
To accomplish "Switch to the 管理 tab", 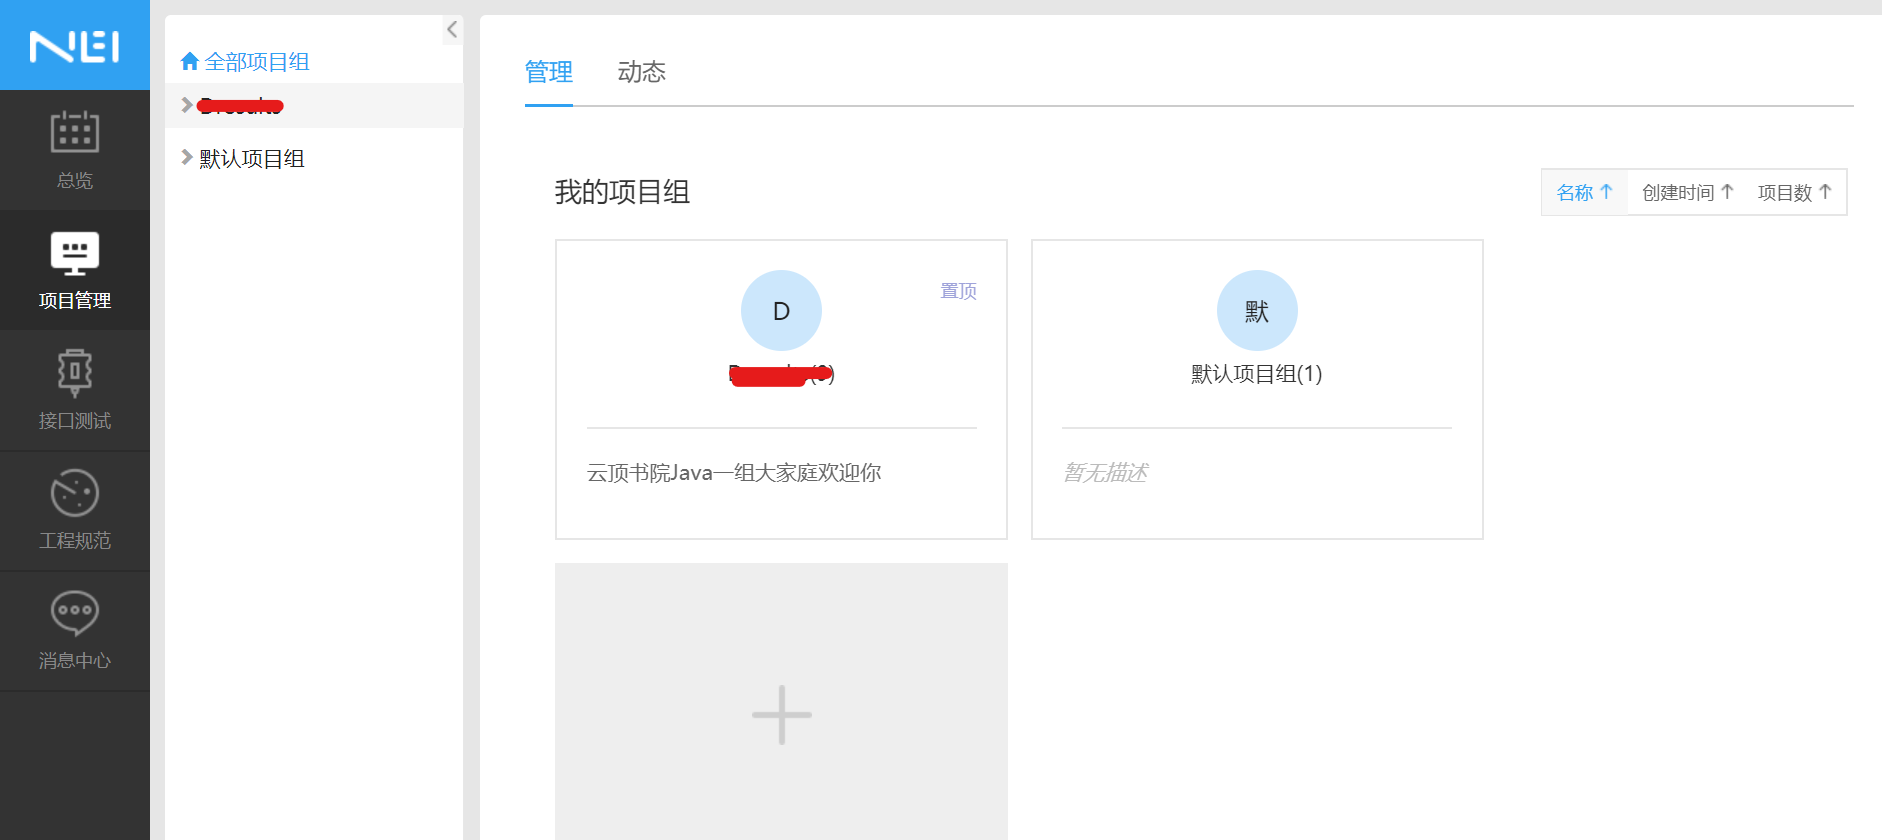I will [549, 72].
